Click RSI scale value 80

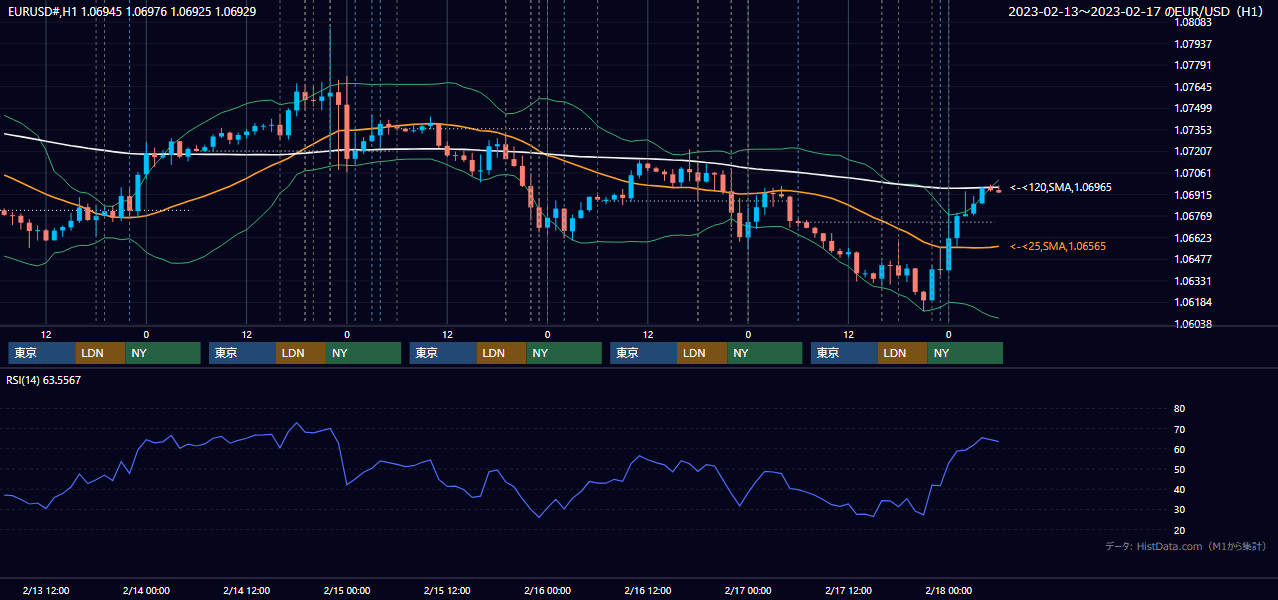(1179, 409)
